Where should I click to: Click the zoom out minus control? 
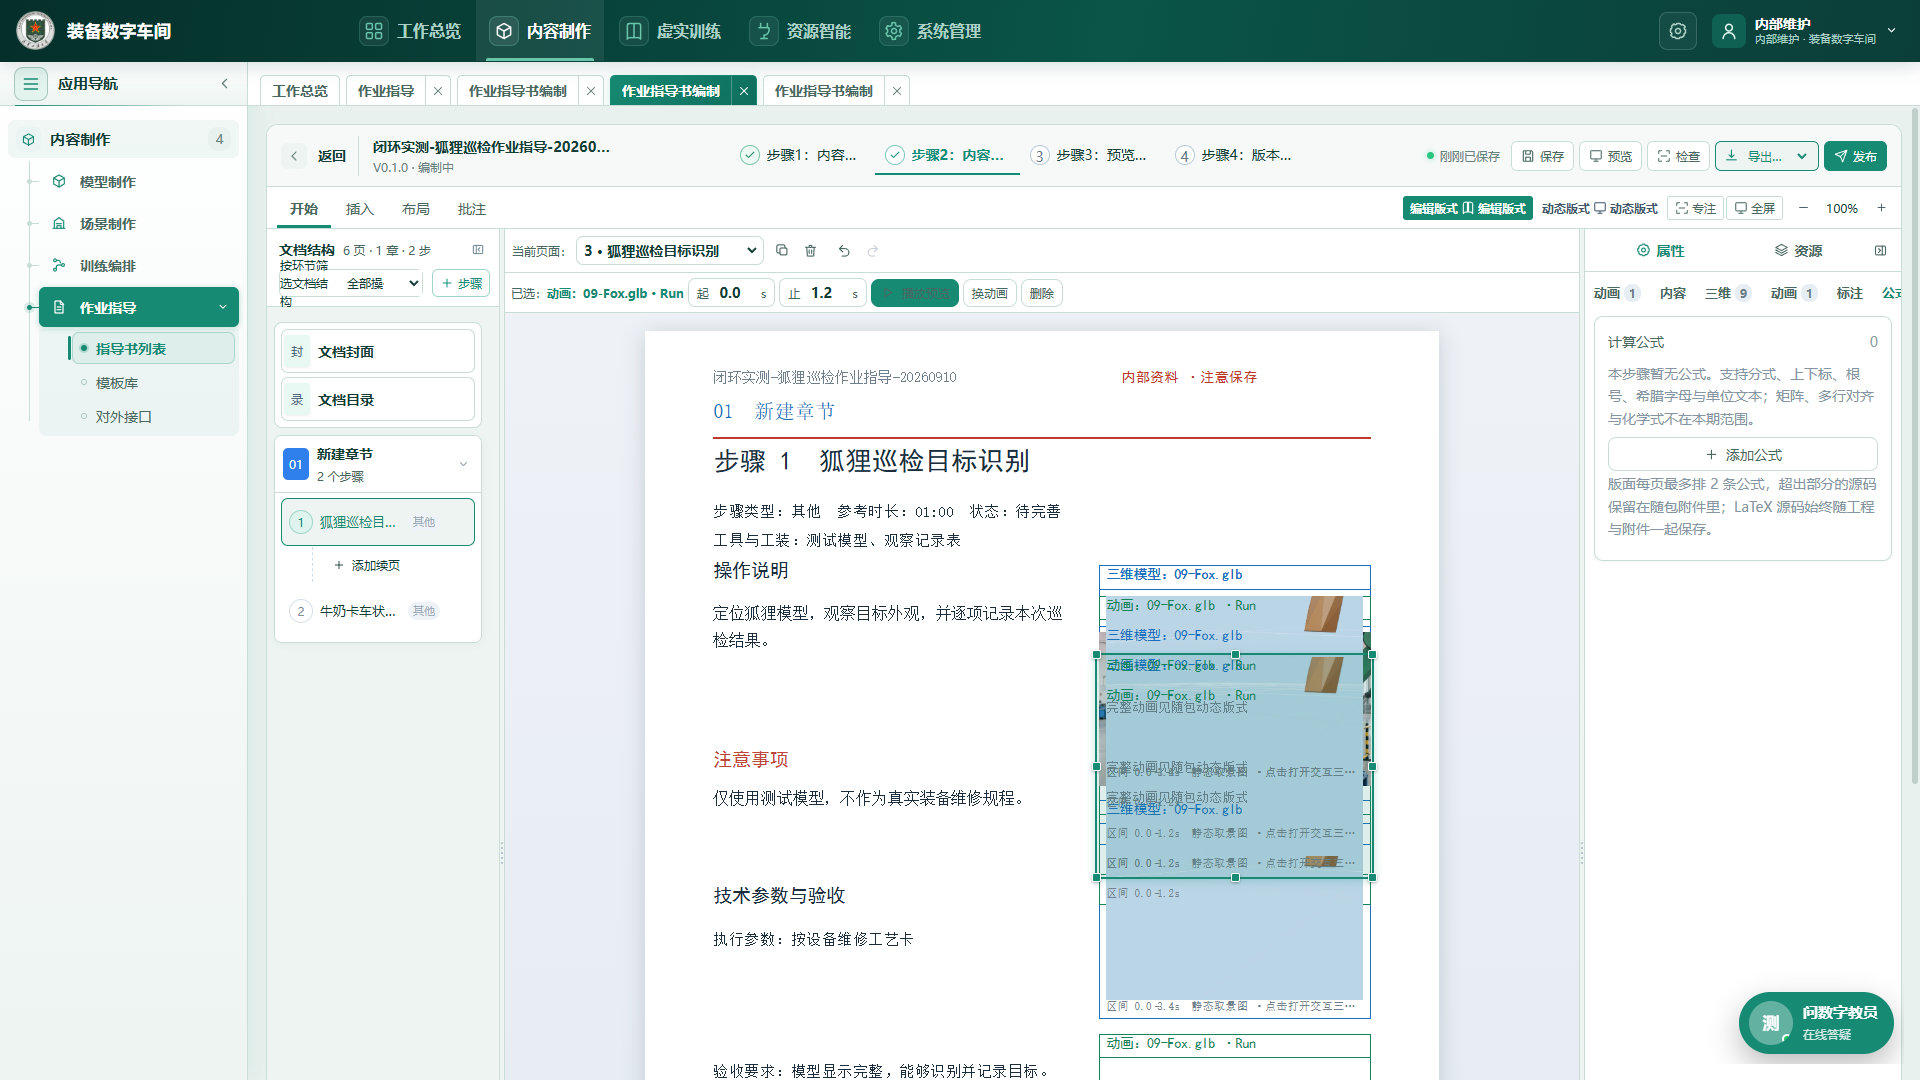[x=1803, y=208]
